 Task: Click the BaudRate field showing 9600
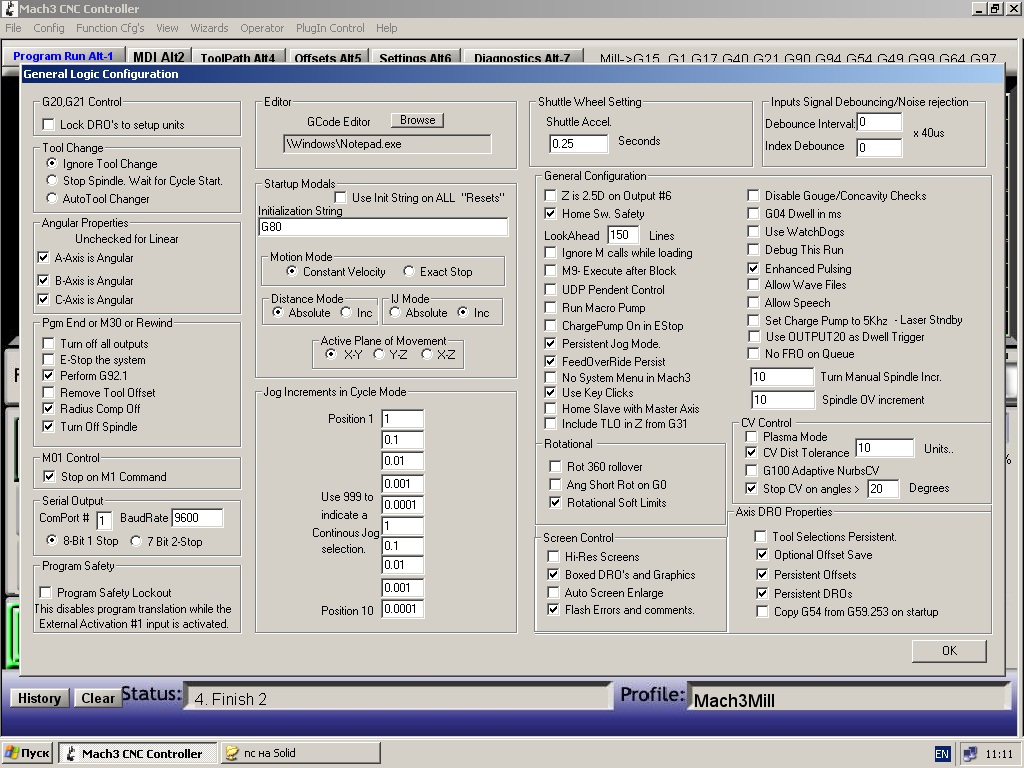(x=197, y=518)
